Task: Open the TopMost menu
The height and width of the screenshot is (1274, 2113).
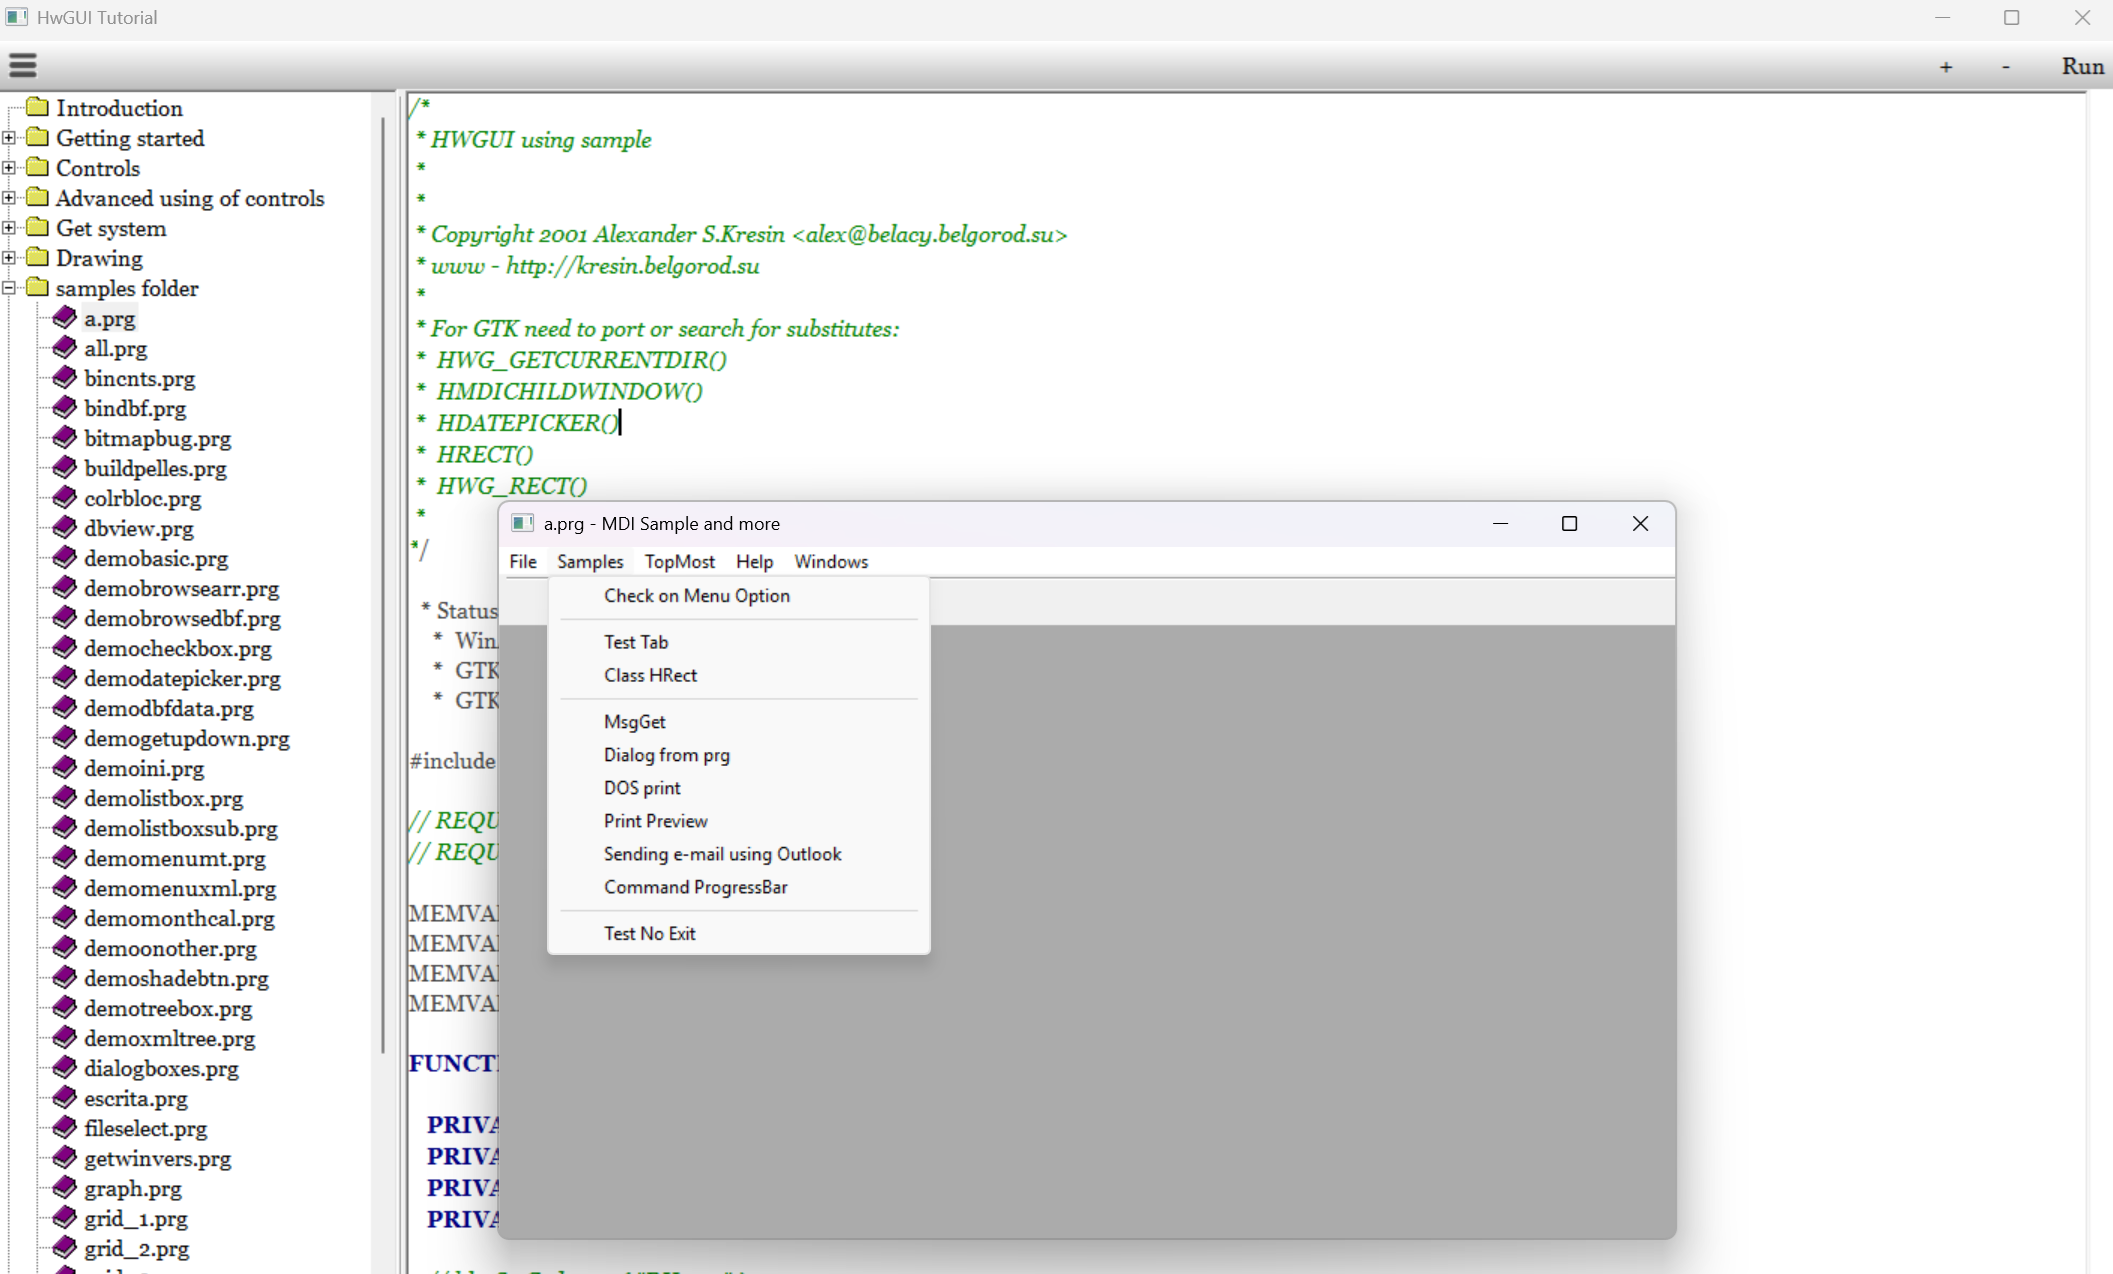Action: [679, 562]
